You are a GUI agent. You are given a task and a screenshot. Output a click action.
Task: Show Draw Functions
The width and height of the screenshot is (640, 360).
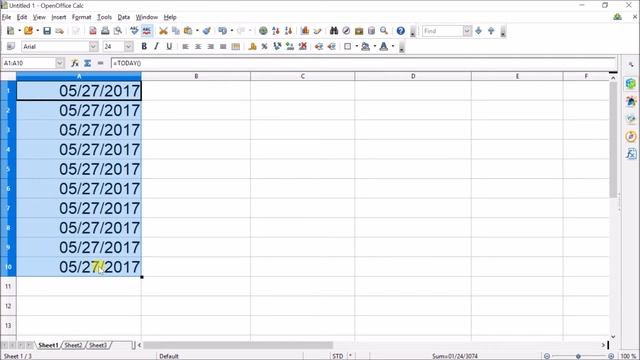pos(317,31)
